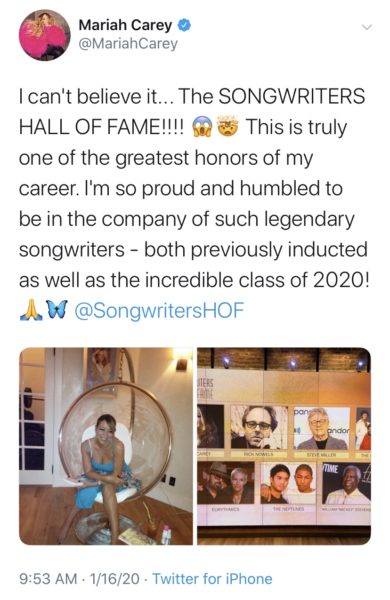Click the blue butterfly emoji
Image resolution: width=390 pixels, height=600 pixels.
tap(57, 310)
